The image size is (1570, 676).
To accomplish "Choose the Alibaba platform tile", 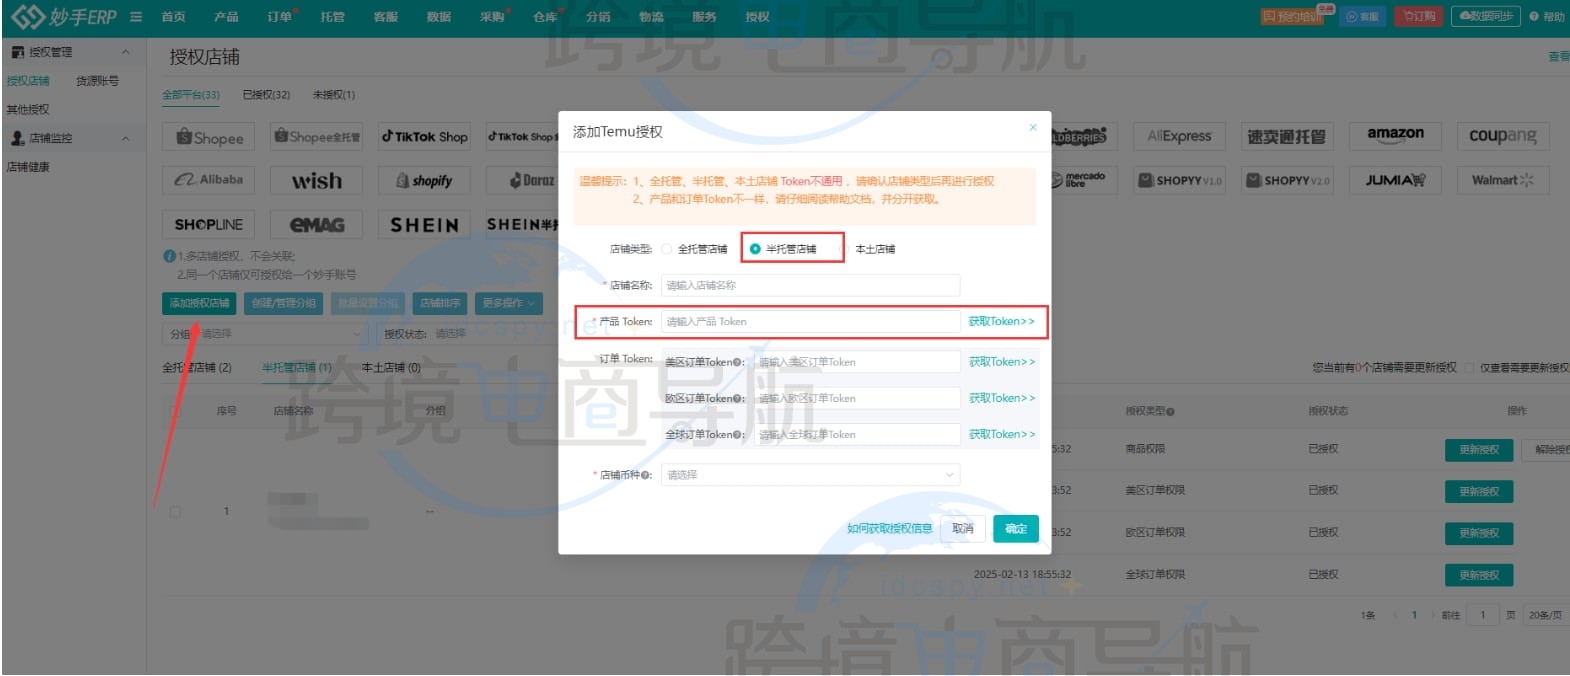I will coord(209,180).
